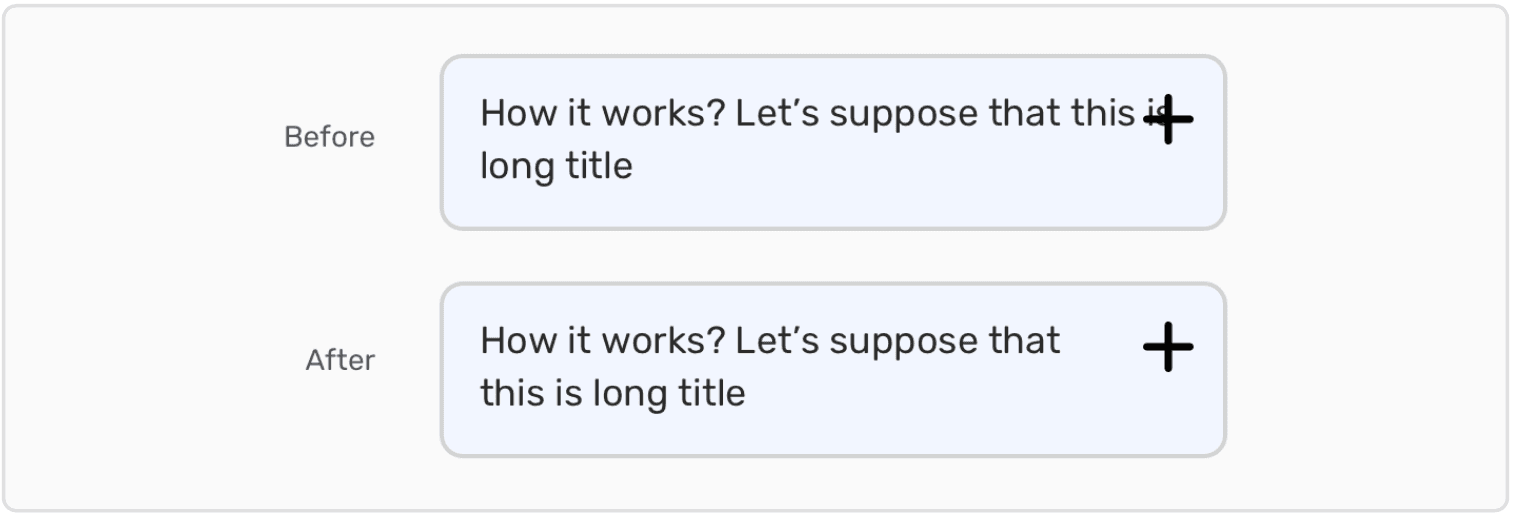Click "Let's suppose that" in the After card
The width and height of the screenshot is (1518, 522).
click(897, 341)
